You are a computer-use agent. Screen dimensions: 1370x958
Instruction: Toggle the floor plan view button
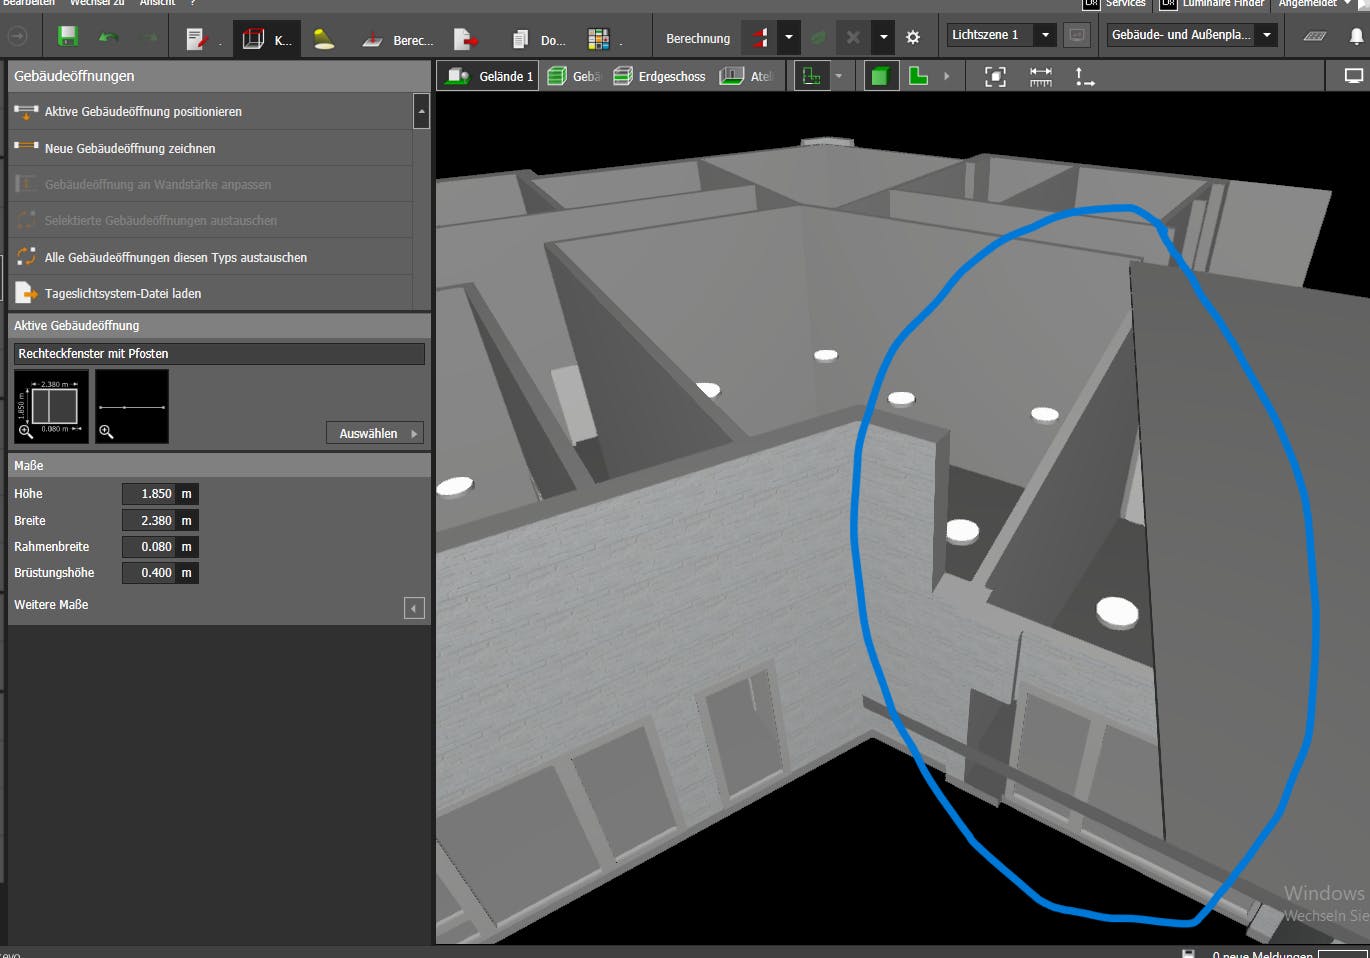811,76
